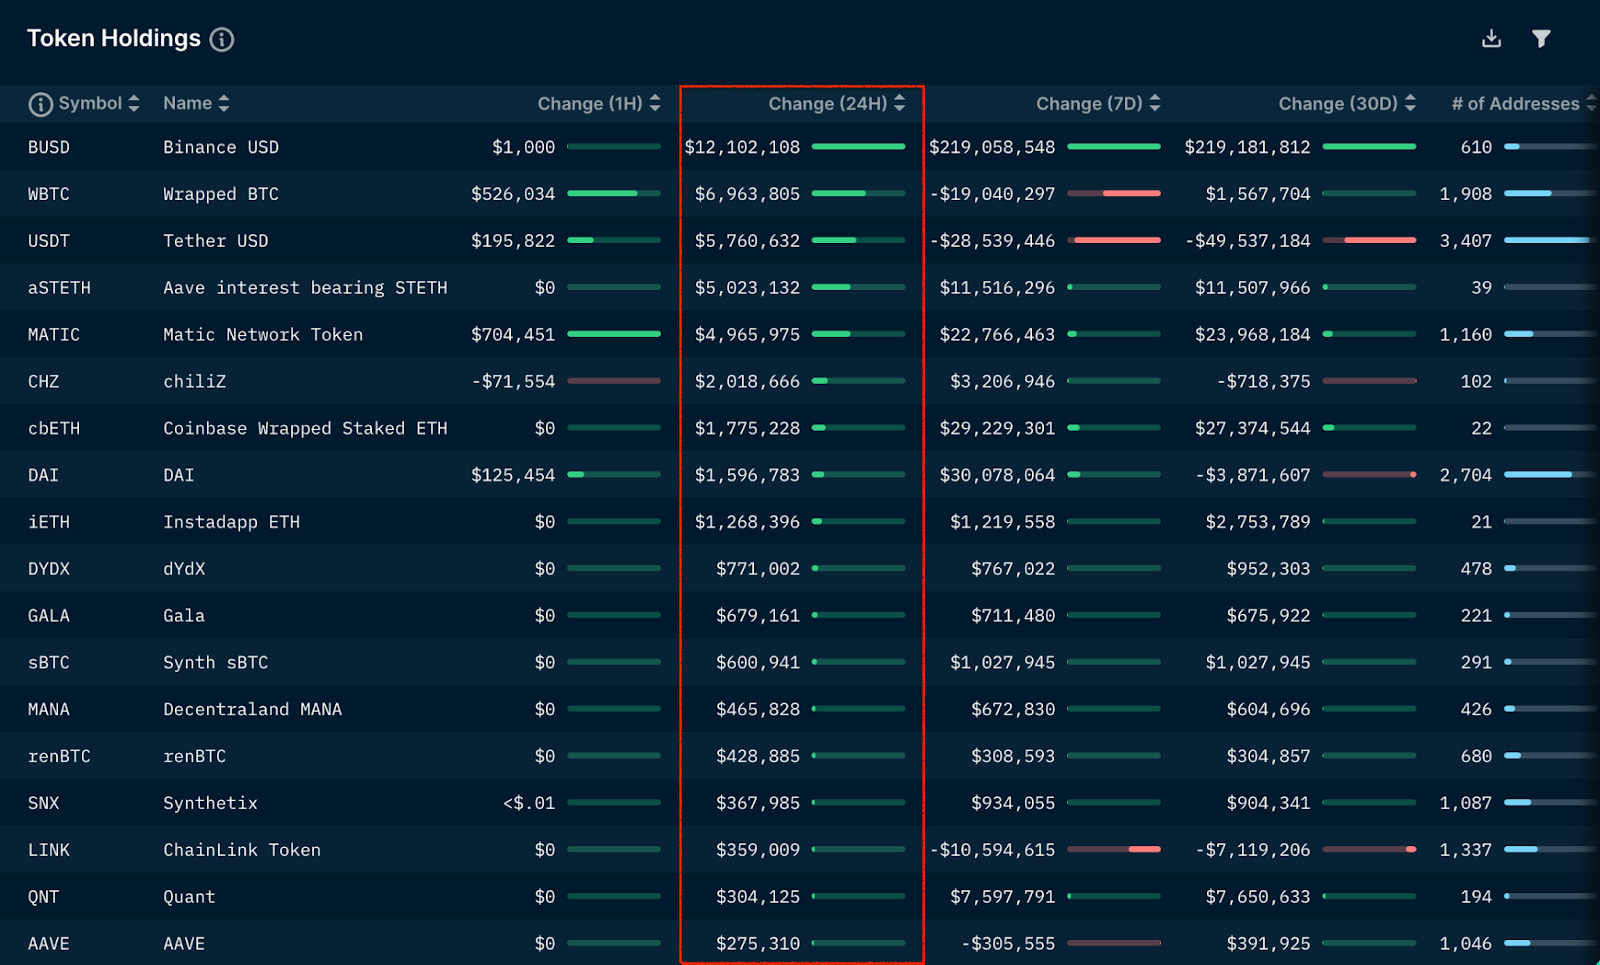The width and height of the screenshot is (1600, 965).
Task: Click the -$49,537,184 30D change value
Action: point(1247,241)
